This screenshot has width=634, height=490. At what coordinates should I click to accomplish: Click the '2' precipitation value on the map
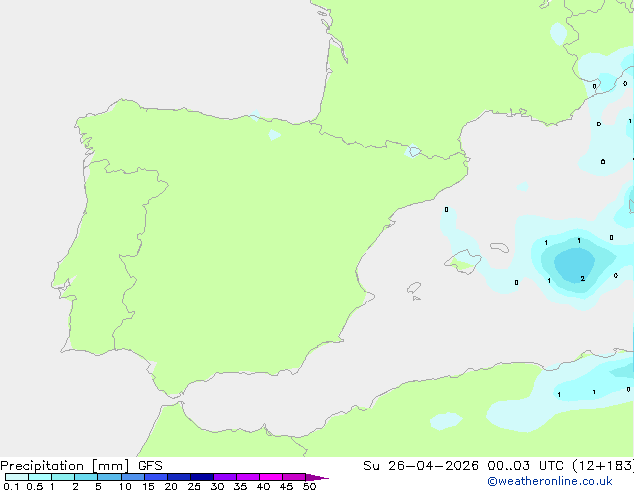tap(582, 279)
